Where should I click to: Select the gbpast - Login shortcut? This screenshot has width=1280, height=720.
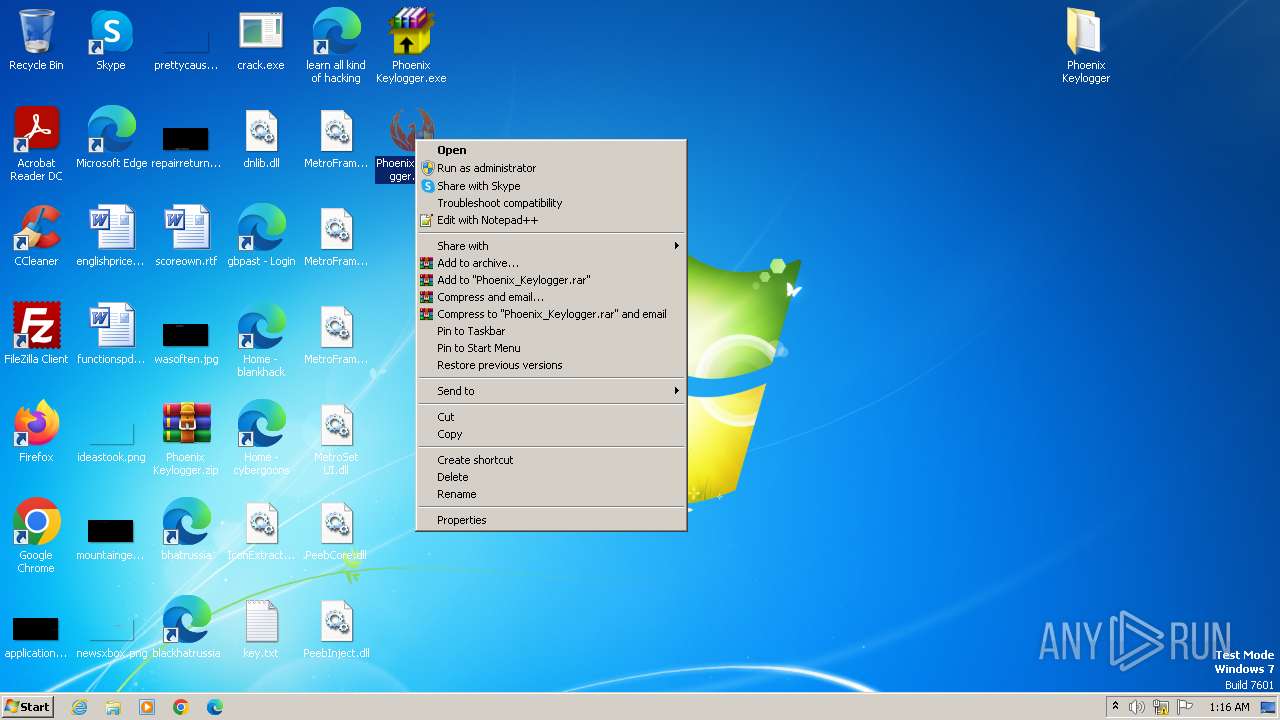[x=261, y=236]
